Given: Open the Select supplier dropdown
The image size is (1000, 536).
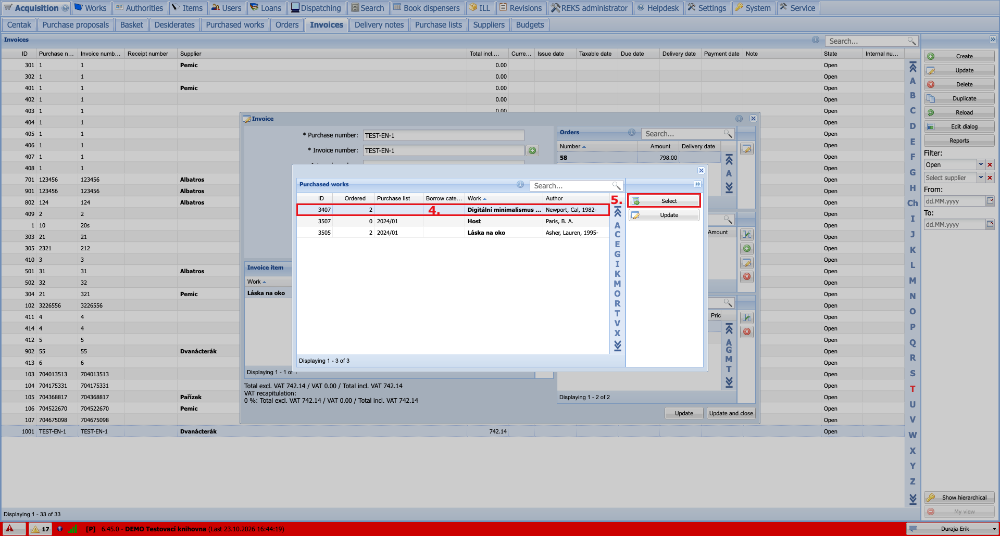Looking at the screenshot, I should pyautogui.click(x=982, y=178).
